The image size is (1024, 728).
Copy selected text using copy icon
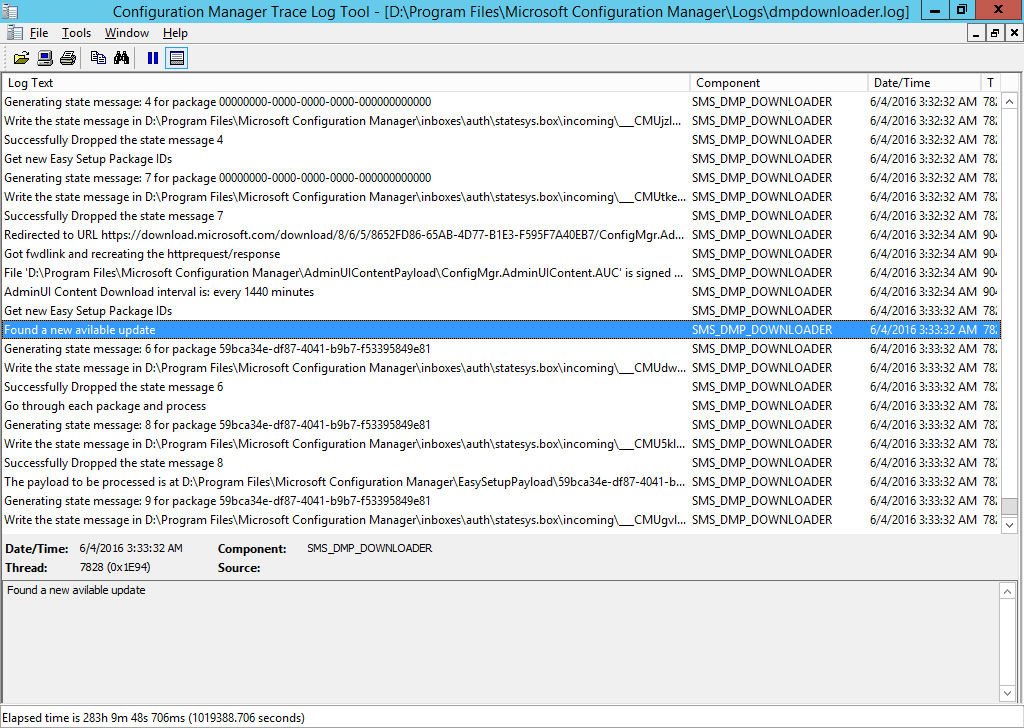(98, 58)
